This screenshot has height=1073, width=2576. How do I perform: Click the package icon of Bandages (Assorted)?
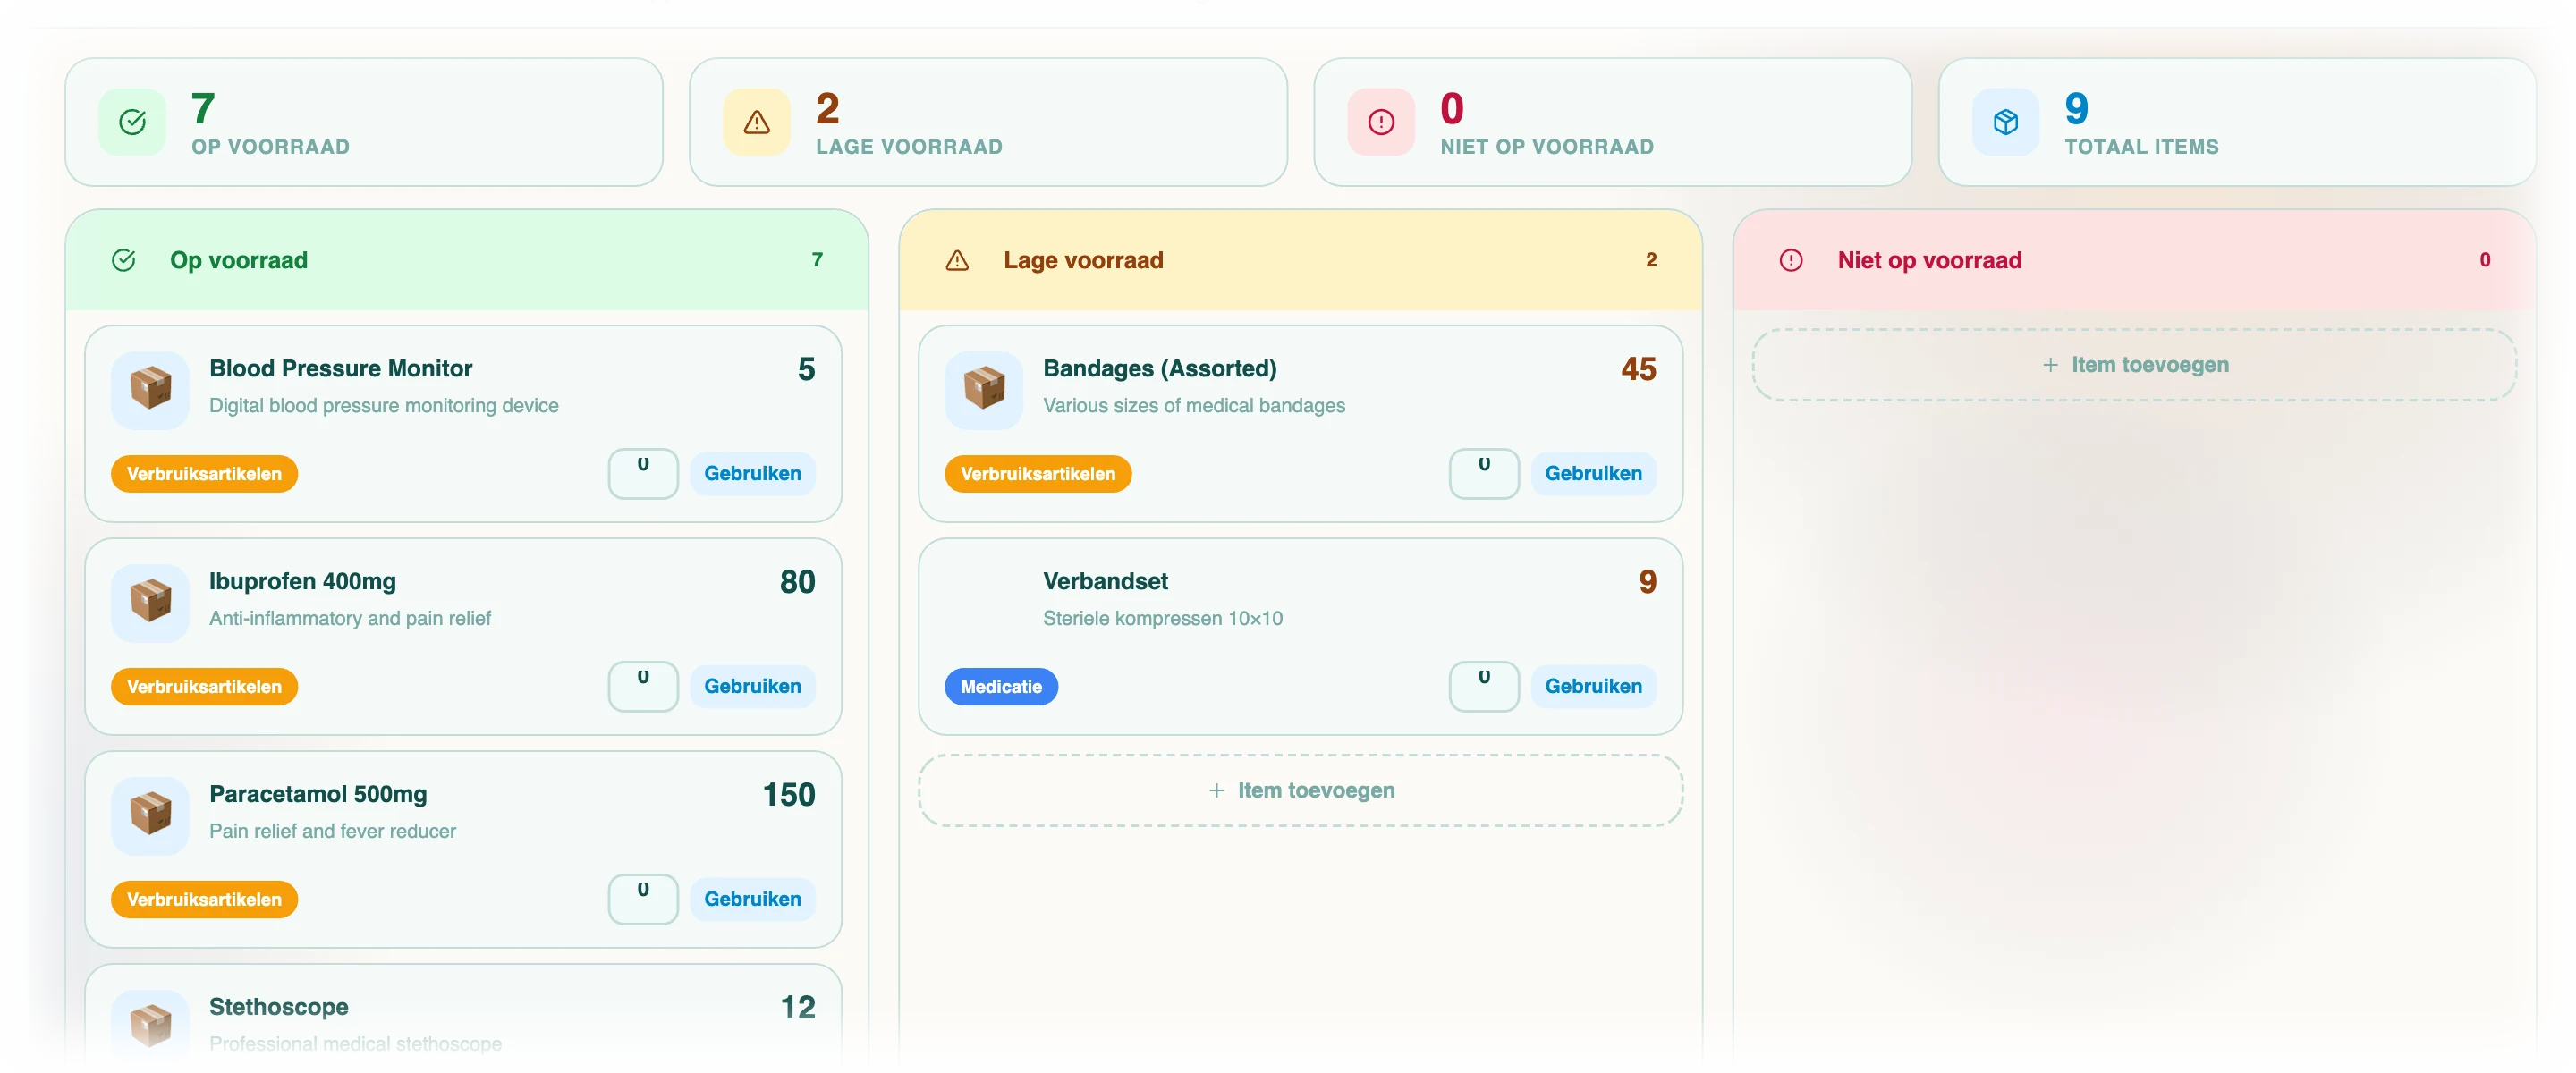pos(984,389)
